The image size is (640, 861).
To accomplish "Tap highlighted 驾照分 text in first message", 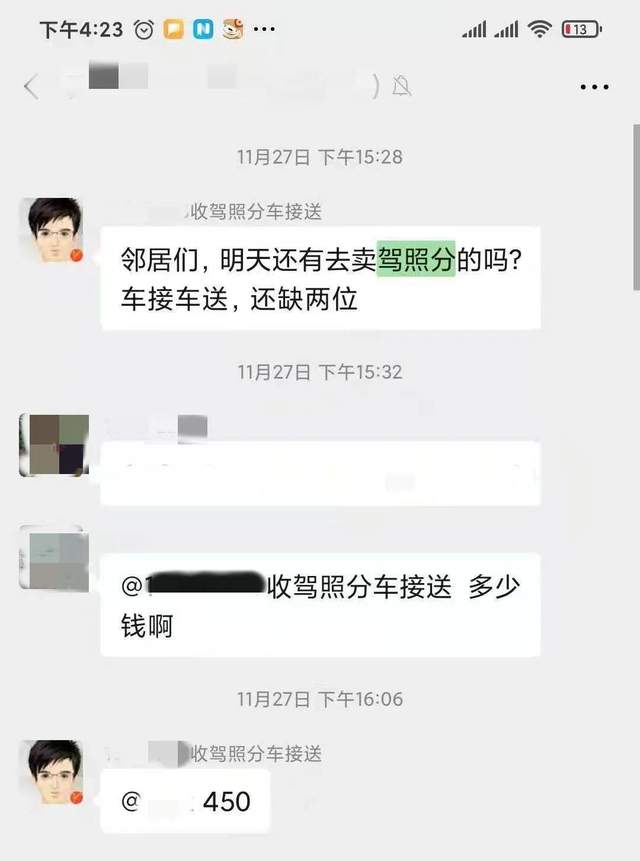I will click(x=416, y=259).
